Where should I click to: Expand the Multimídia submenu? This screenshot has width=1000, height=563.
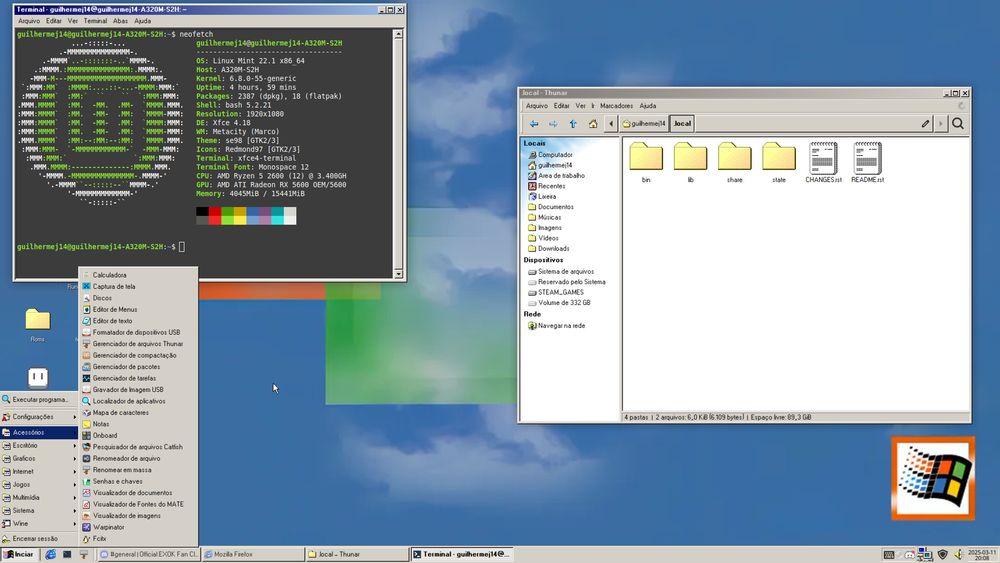pyautogui.click(x=39, y=497)
